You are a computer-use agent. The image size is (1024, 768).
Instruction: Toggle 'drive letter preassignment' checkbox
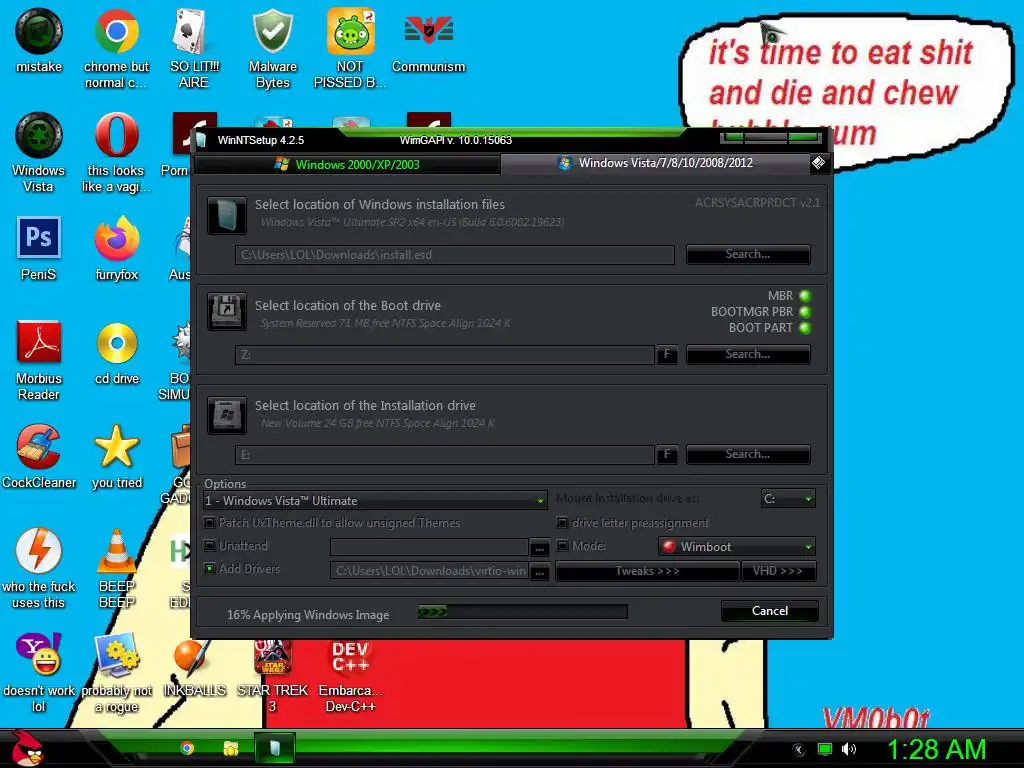[562, 522]
